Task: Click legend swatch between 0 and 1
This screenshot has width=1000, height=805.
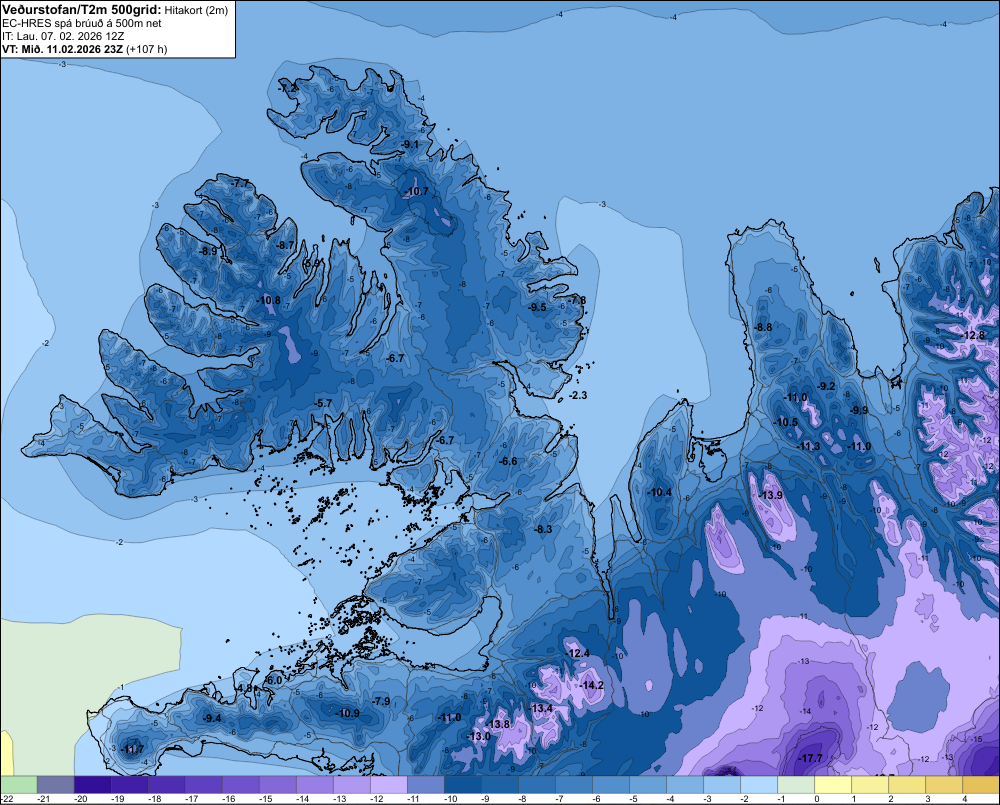Action: click(x=833, y=785)
